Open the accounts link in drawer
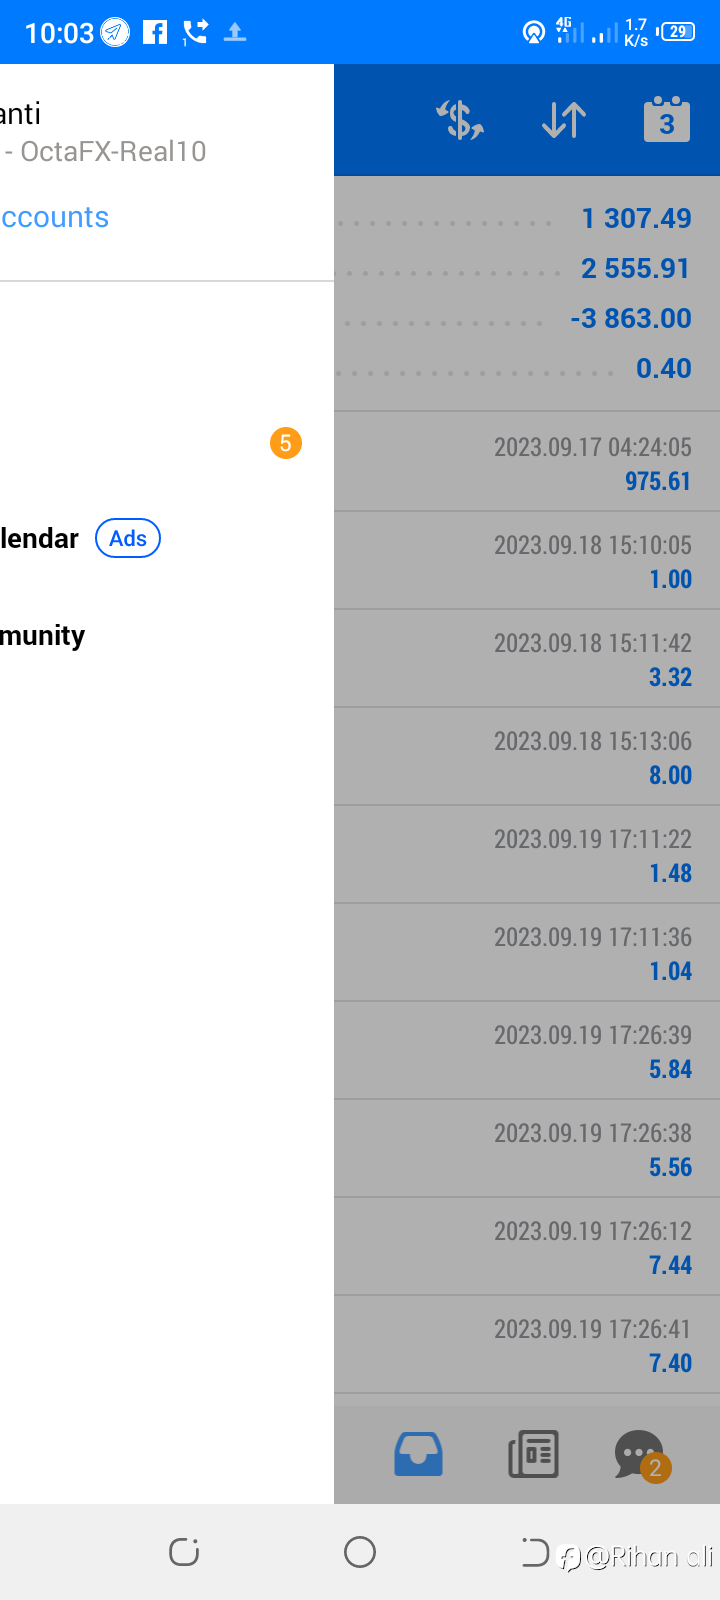This screenshot has width=720, height=1600. (x=55, y=217)
